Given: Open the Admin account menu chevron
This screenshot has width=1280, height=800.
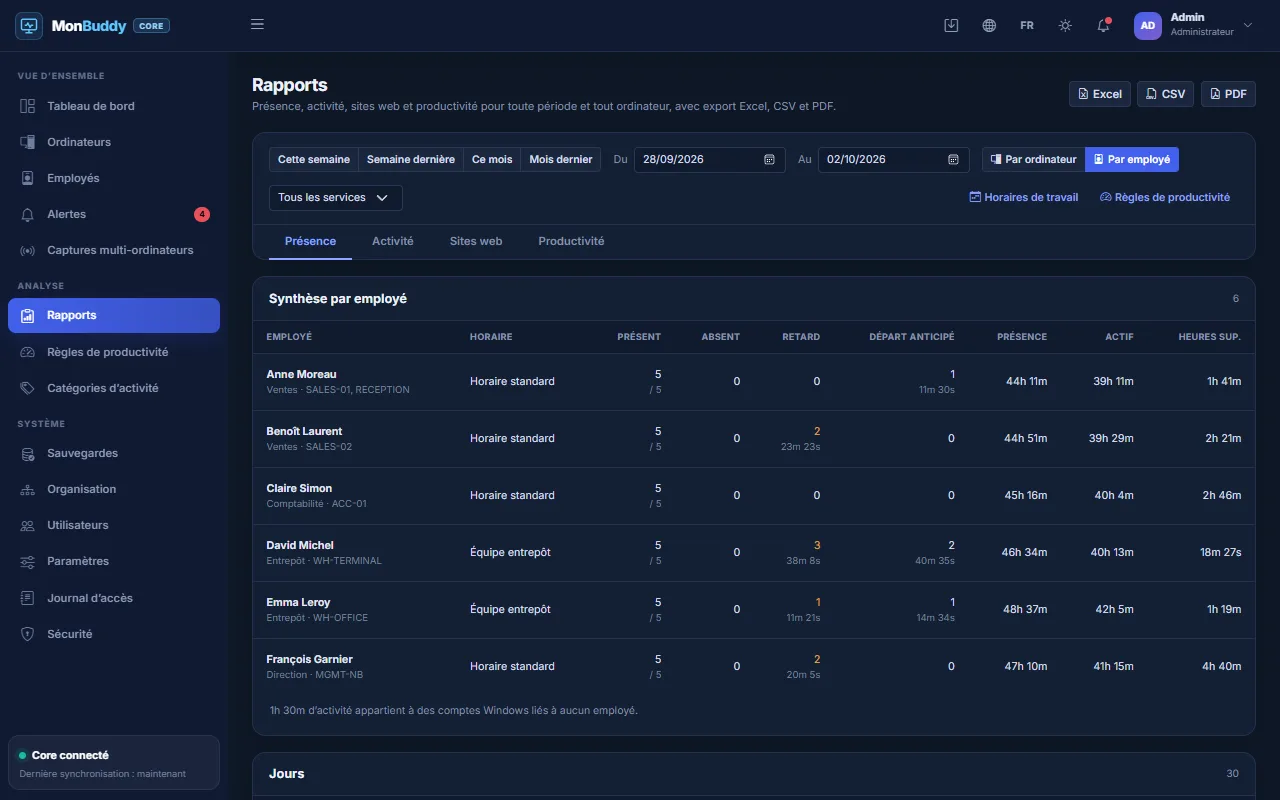Looking at the screenshot, I should (1247, 25).
